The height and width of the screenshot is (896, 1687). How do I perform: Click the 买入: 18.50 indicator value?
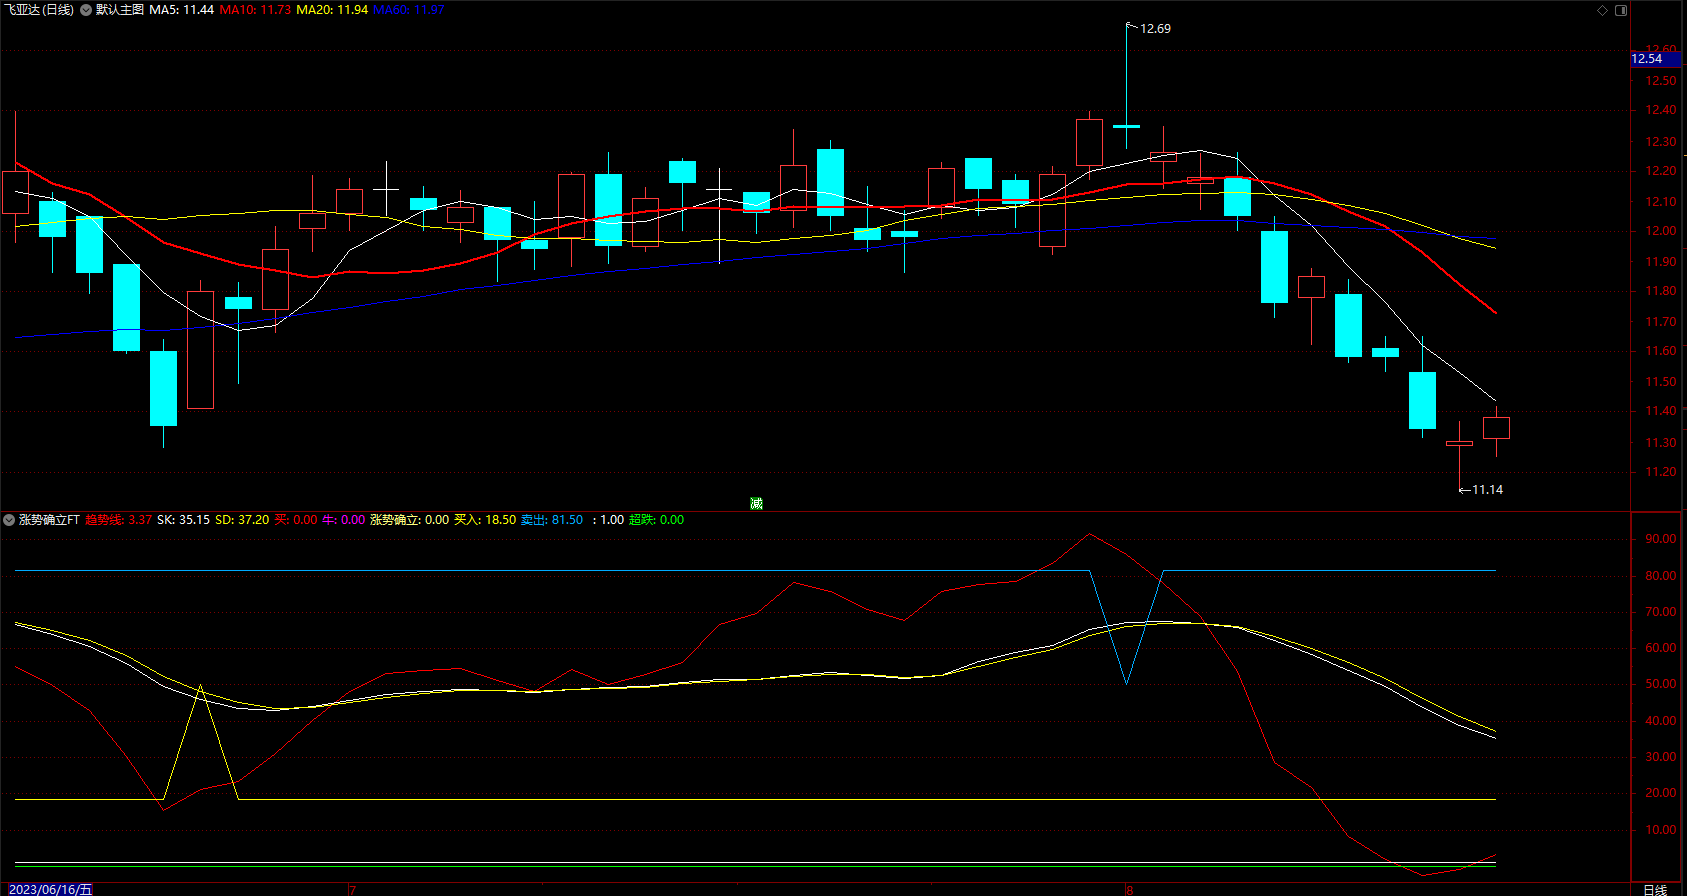[485, 520]
